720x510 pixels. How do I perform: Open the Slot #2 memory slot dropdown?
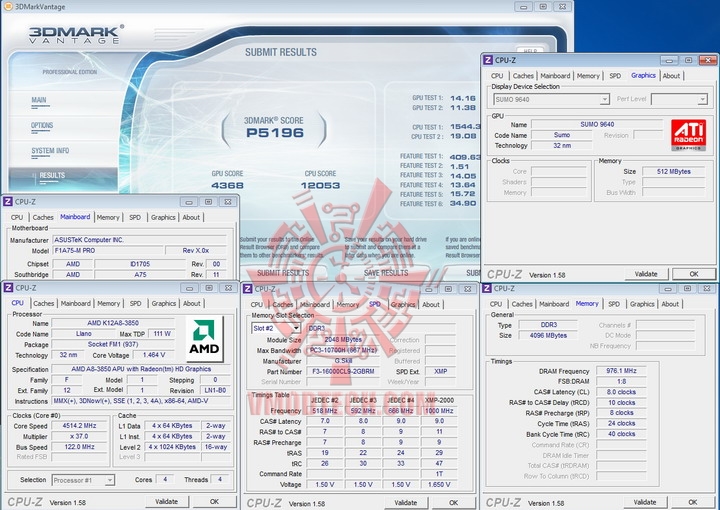click(276, 328)
